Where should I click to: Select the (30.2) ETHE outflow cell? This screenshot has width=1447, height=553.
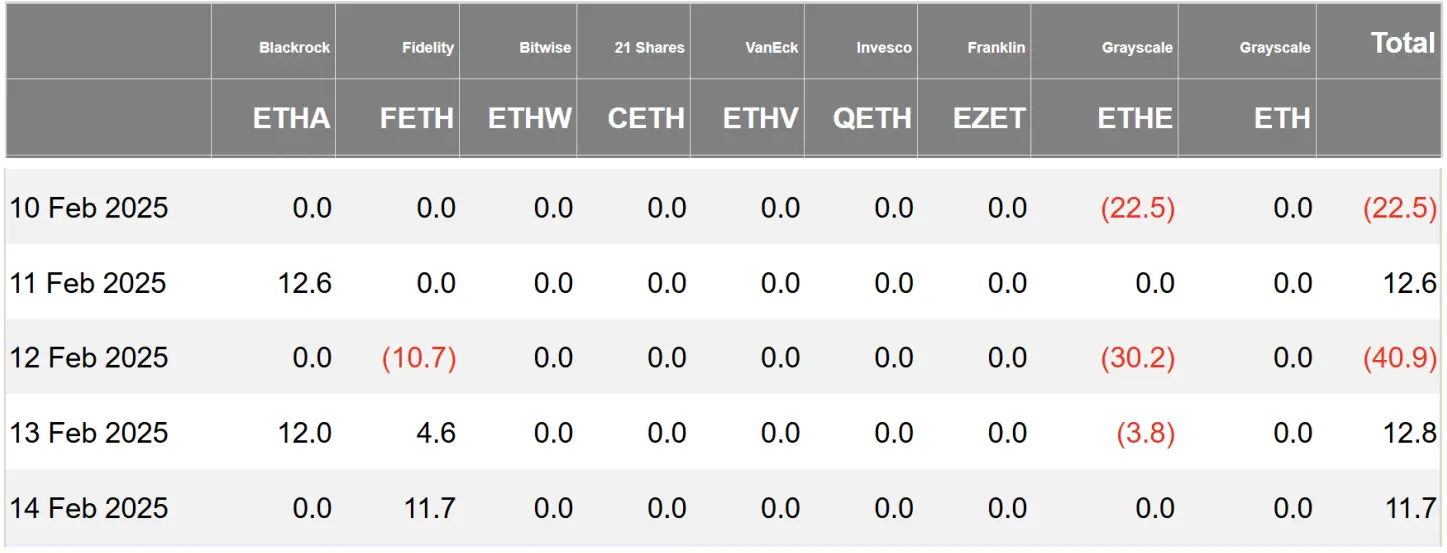coord(1137,358)
